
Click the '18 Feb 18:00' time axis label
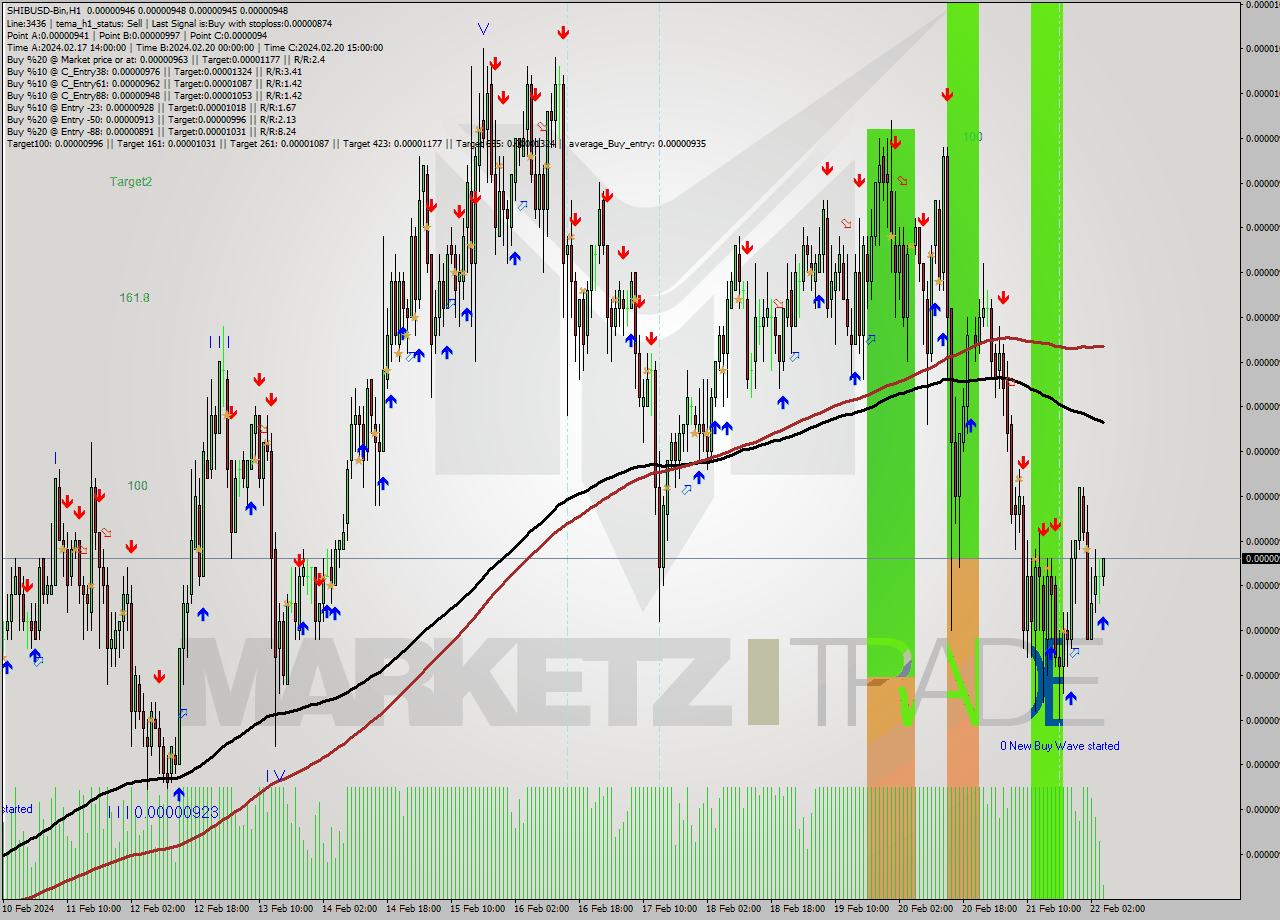(798, 909)
